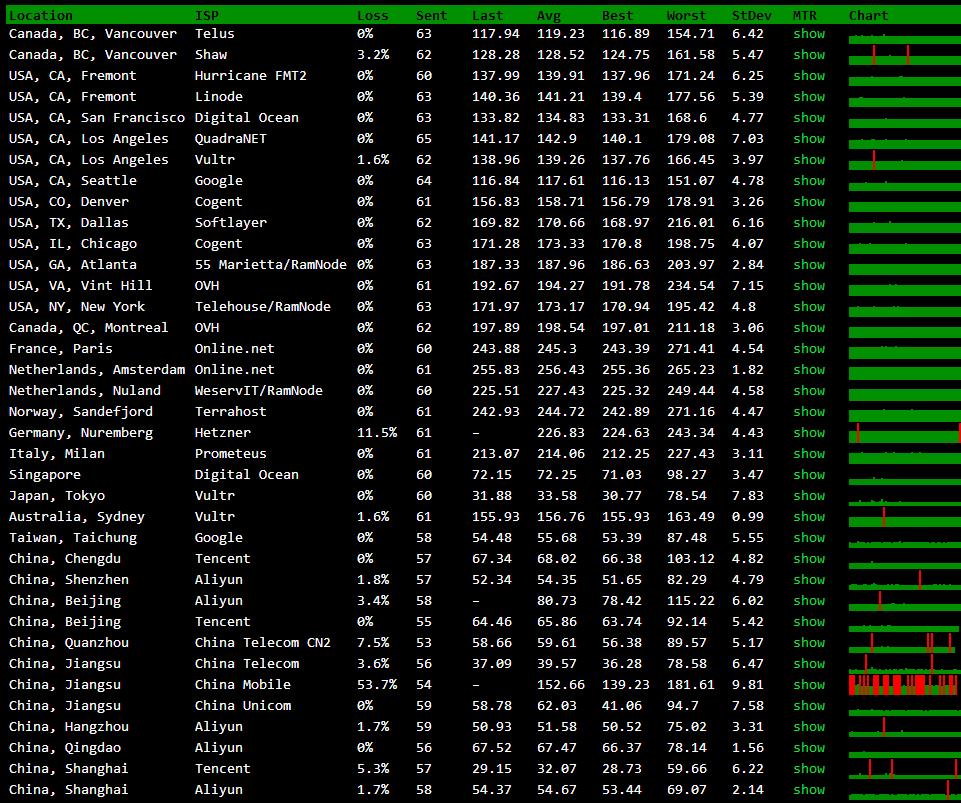Open MTR for Shenzhen Aliyun

click(809, 579)
